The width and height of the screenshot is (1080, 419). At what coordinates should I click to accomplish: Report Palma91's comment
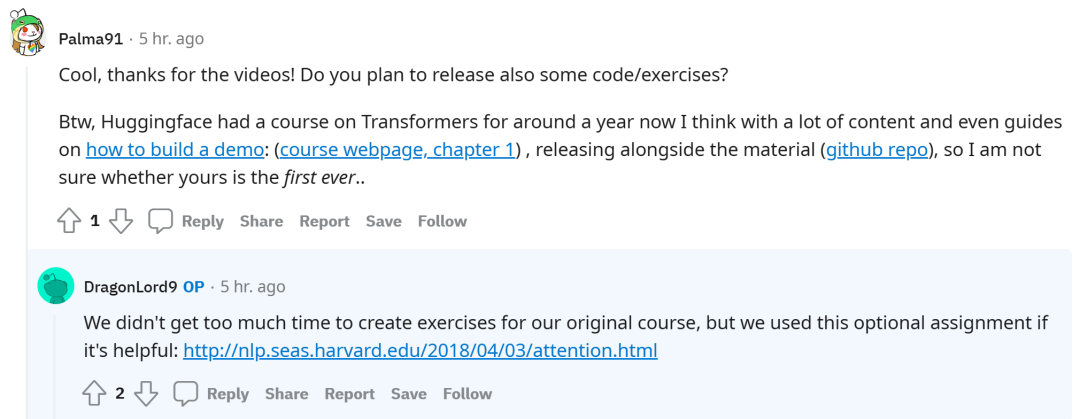click(325, 221)
